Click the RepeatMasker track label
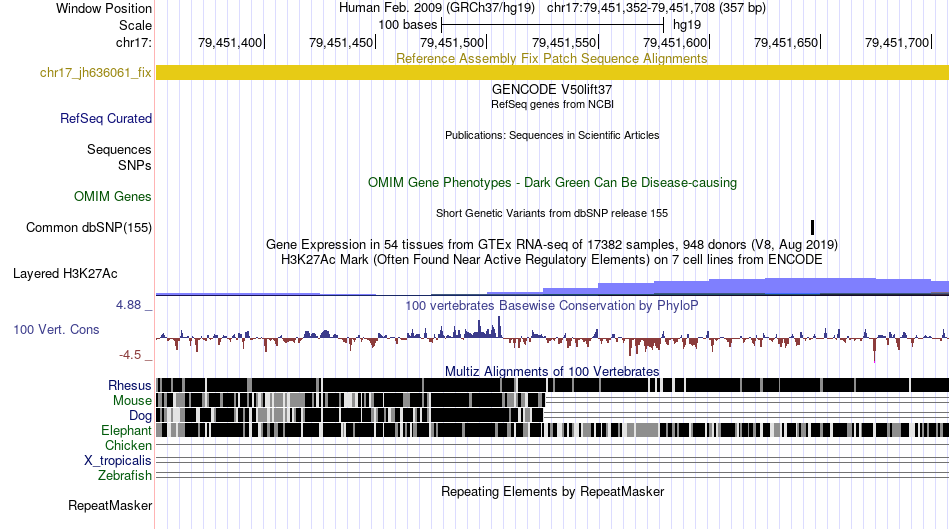950x529 pixels. (x=110, y=505)
